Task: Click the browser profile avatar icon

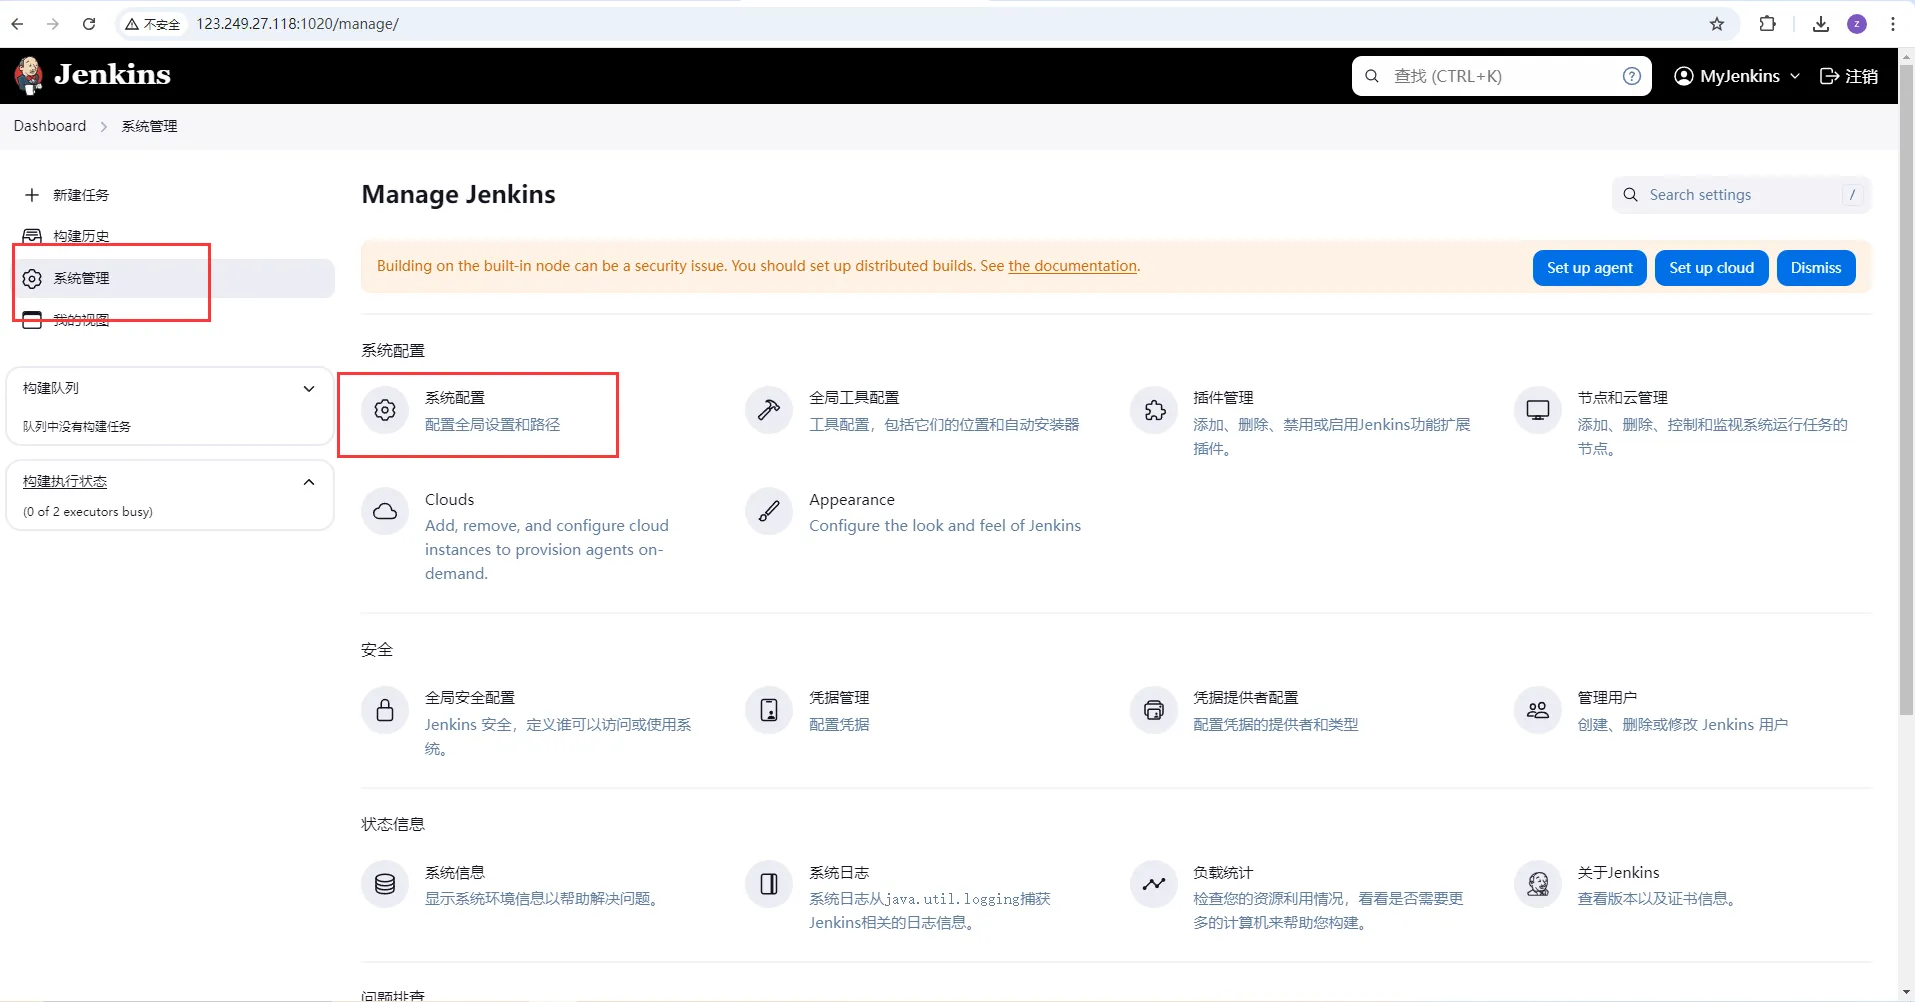Action: click(1857, 24)
